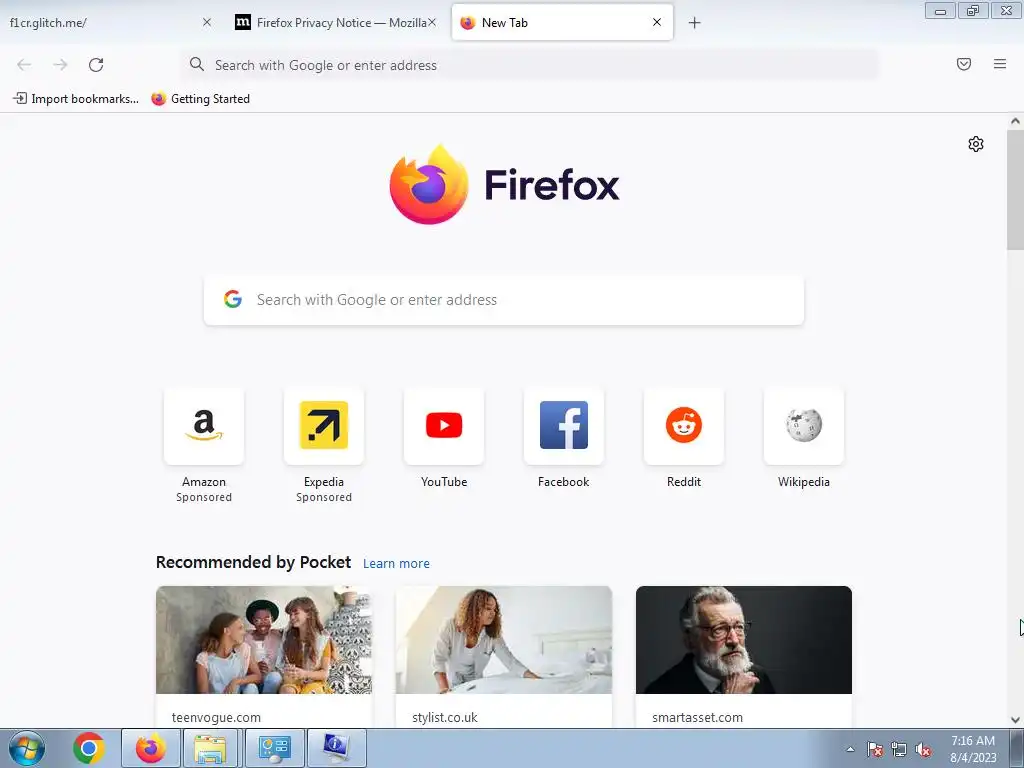1024x768 pixels.
Task: Focus the center Google search box
Action: [x=504, y=300]
